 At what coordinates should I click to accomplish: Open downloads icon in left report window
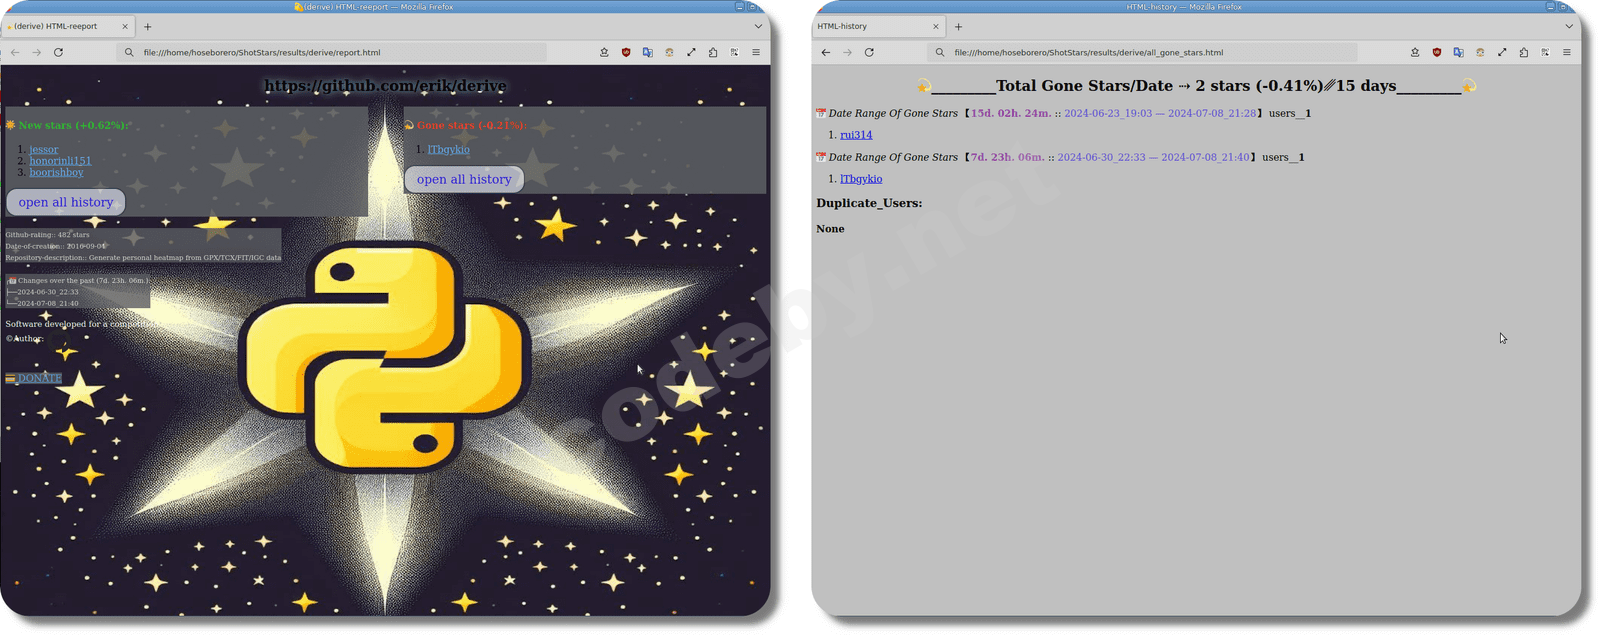coord(604,52)
